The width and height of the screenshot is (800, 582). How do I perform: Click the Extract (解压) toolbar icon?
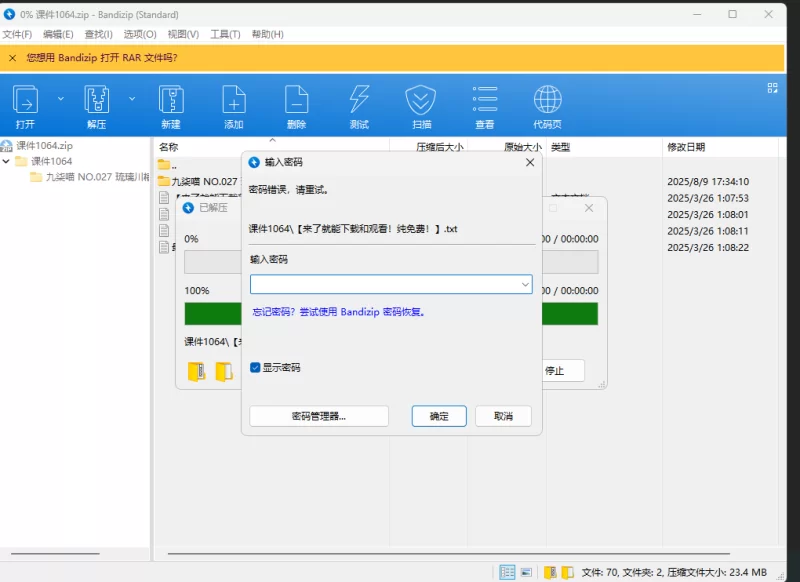[96, 106]
